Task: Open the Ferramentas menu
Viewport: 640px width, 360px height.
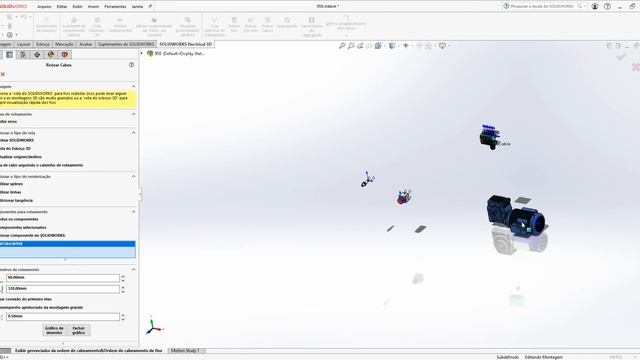Action: point(115,7)
